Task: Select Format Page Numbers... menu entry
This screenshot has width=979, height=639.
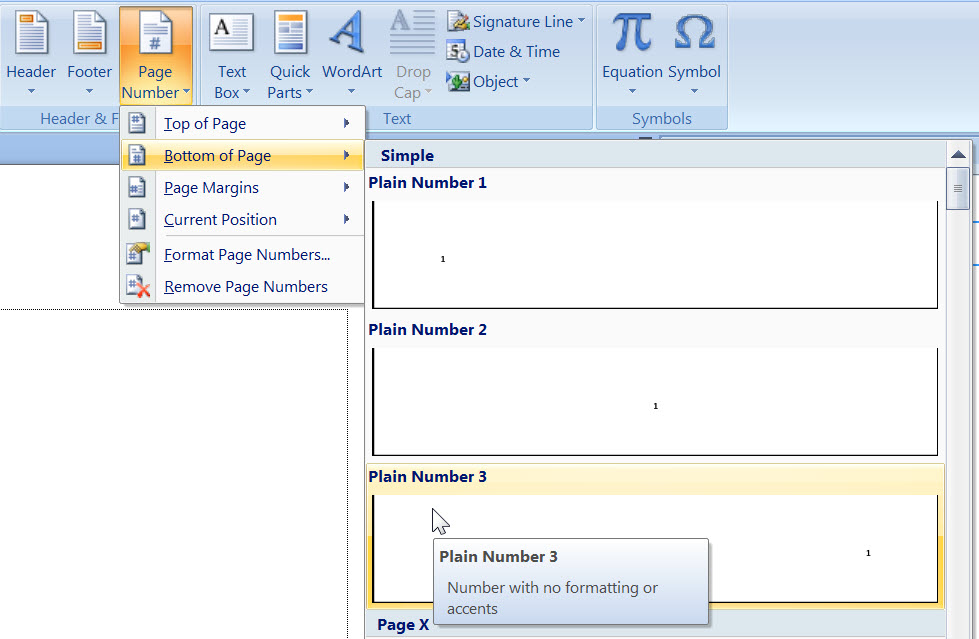Action: coord(242,254)
